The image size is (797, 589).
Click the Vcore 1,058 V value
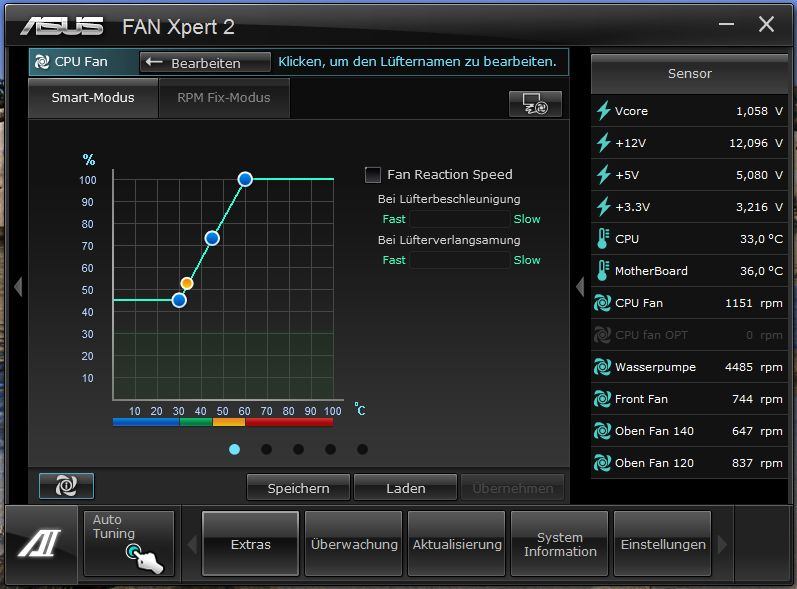(759, 111)
